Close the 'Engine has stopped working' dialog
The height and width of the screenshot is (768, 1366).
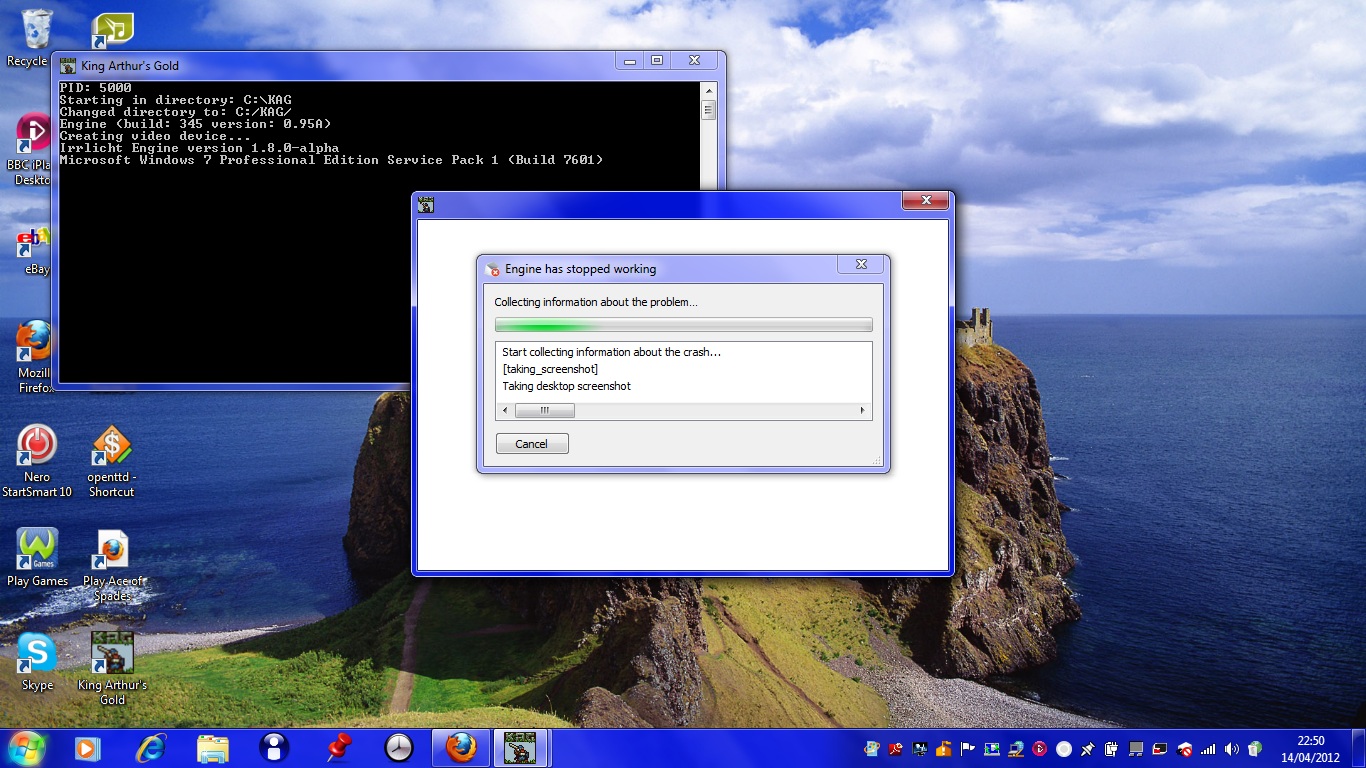[x=861, y=265]
